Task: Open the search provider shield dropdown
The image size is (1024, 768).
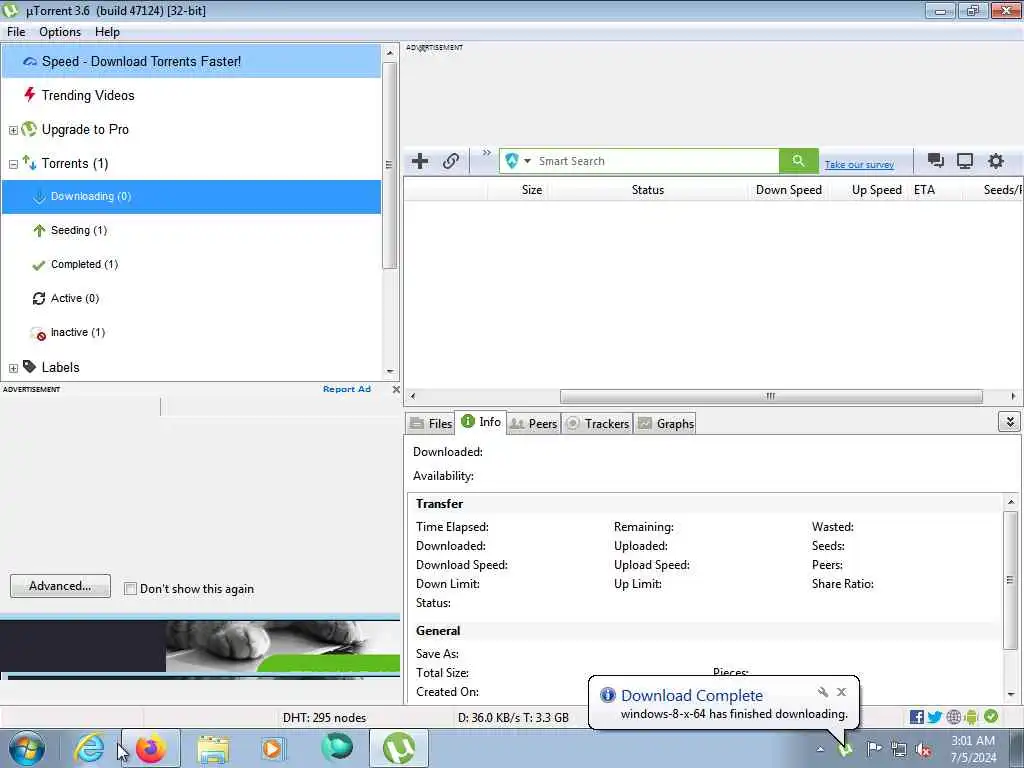Action: (x=517, y=161)
